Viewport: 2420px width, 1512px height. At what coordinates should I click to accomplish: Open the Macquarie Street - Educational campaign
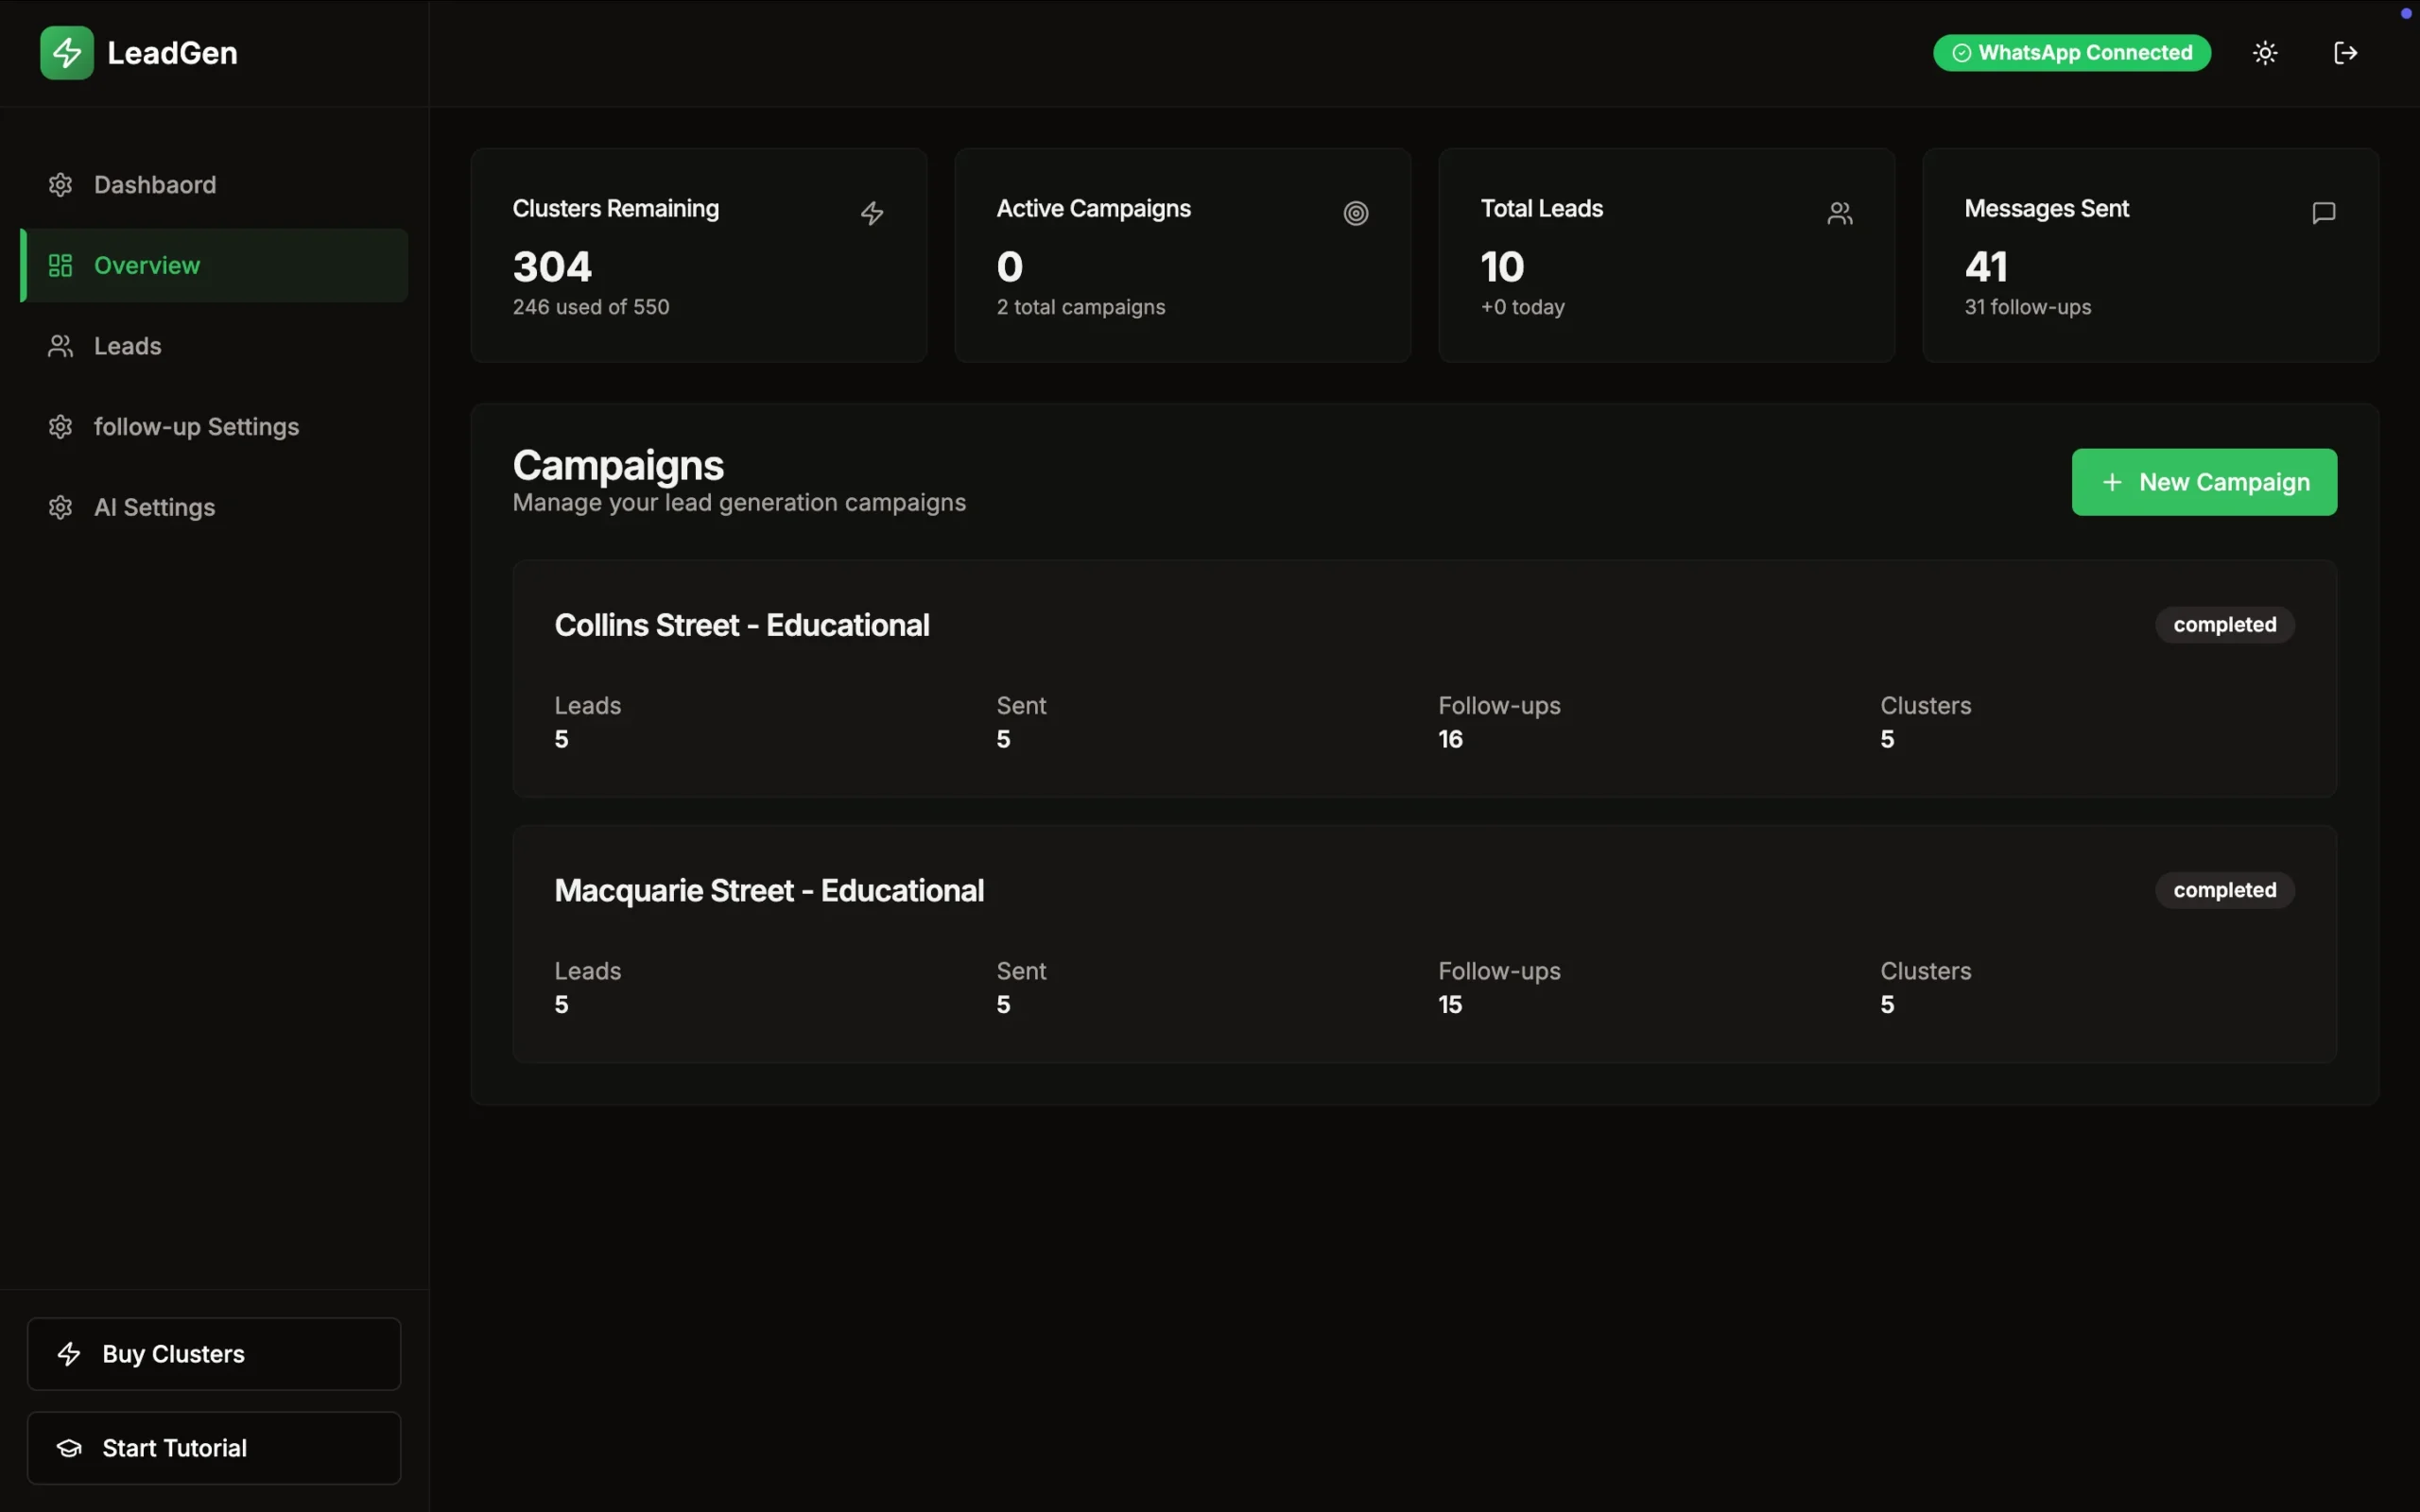tap(769, 890)
